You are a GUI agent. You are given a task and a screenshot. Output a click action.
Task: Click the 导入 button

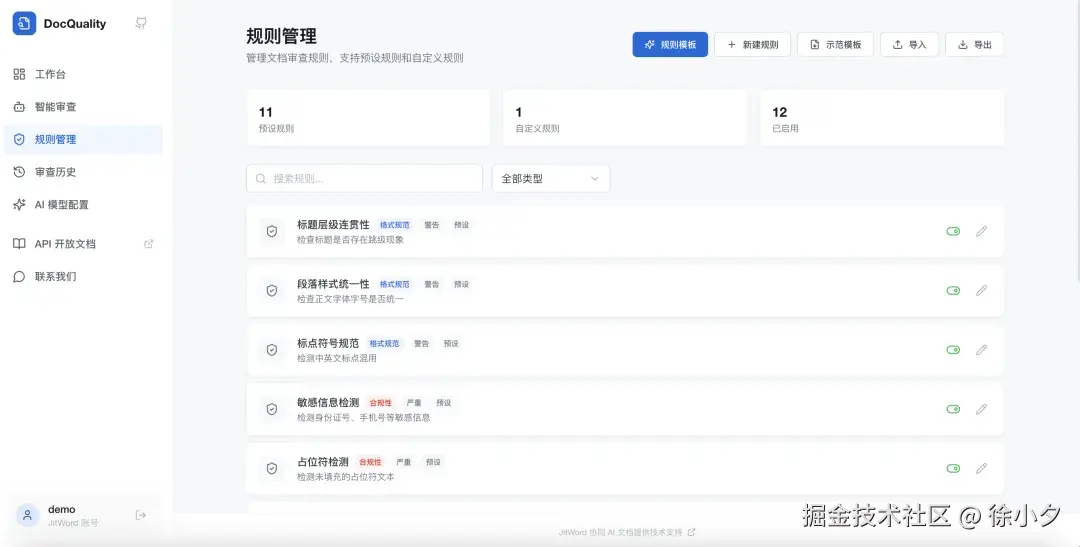tap(909, 45)
